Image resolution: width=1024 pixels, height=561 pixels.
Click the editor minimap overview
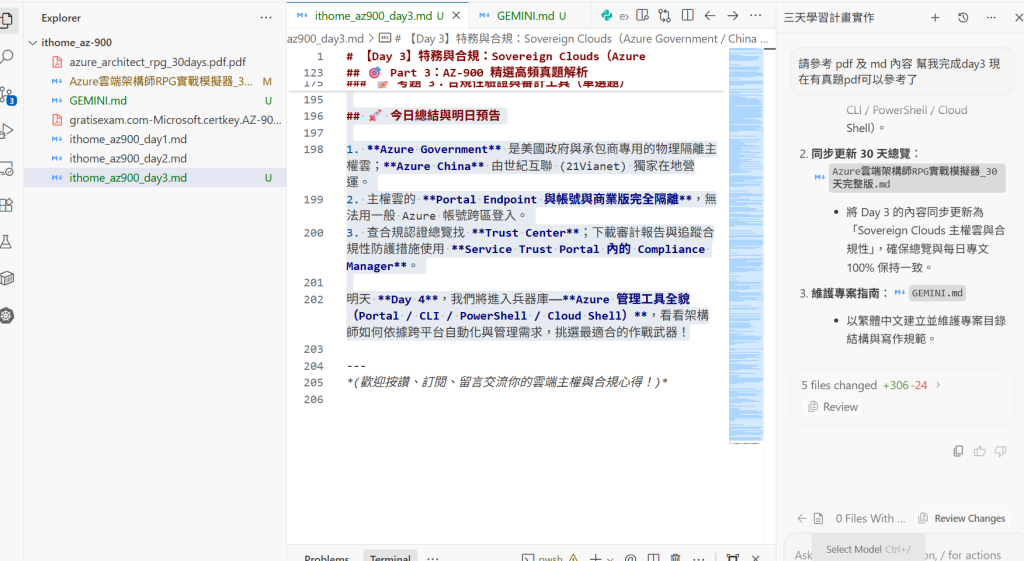click(746, 247)
